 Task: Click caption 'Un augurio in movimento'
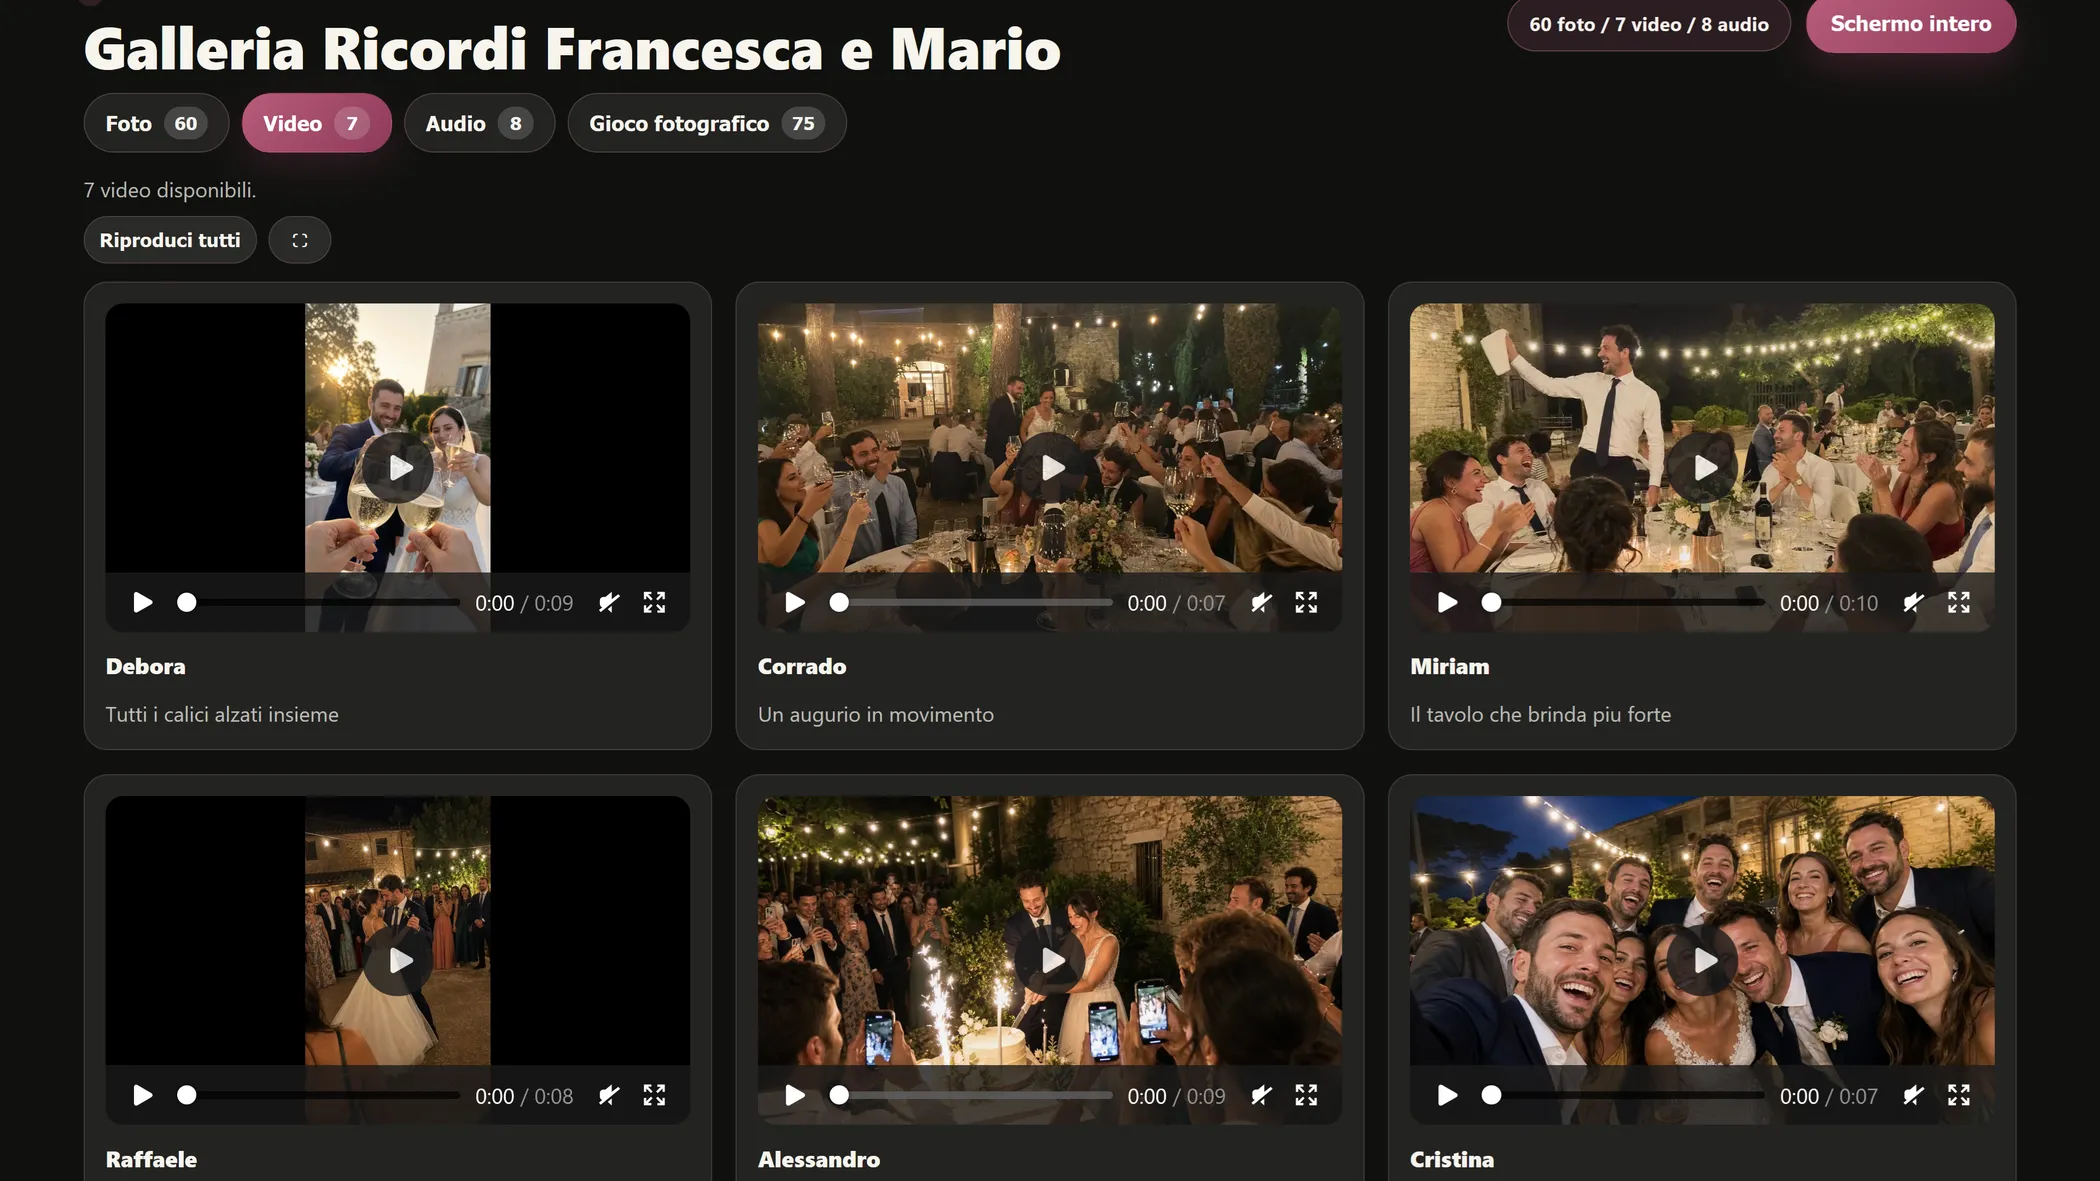coord(876,714)
